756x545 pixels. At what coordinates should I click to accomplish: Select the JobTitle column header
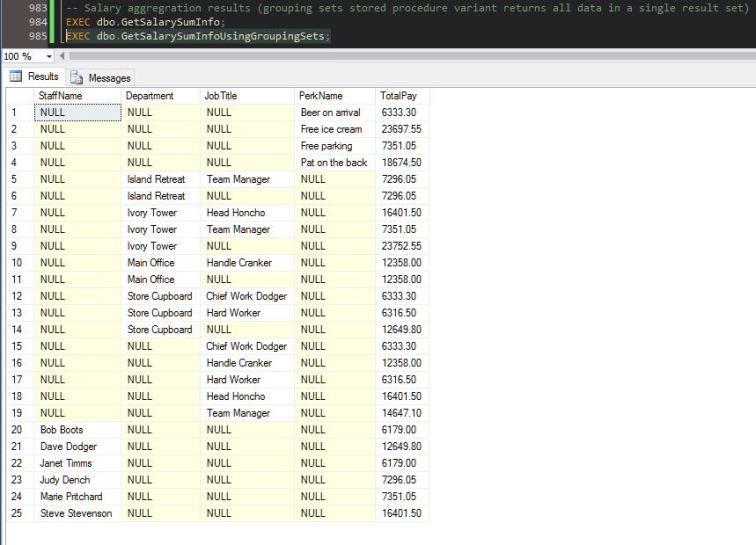(247, 95)
